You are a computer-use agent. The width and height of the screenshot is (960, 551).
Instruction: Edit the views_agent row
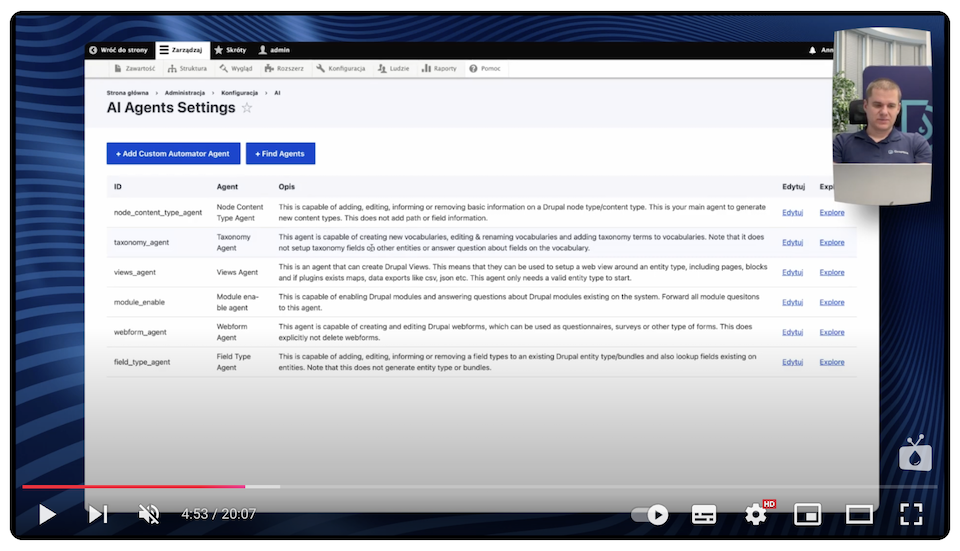pyautogui.click(x=792, y=272)
